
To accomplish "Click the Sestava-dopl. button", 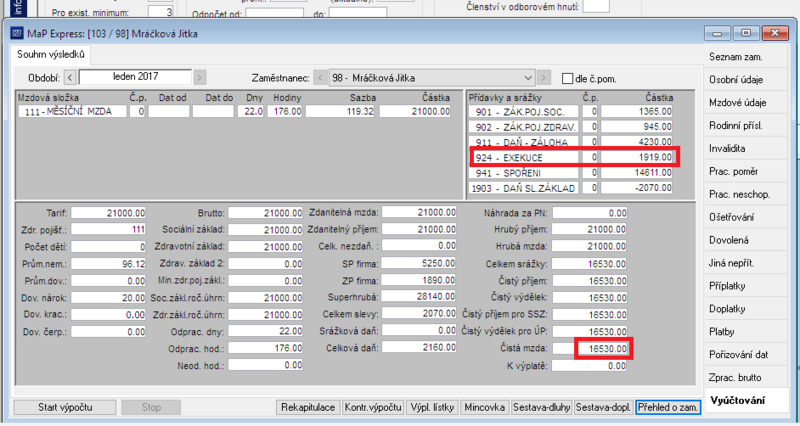I will pyautogui.click(x=604, y=407).
